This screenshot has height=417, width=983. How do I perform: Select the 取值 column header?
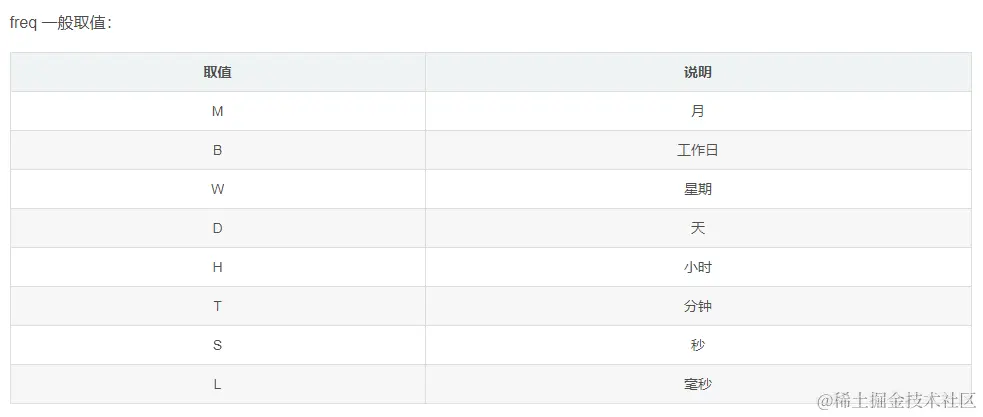click(218, 72)
